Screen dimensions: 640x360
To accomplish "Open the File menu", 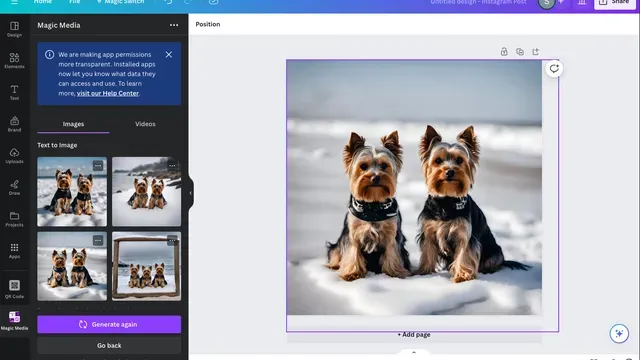I will tap(75, 2).
